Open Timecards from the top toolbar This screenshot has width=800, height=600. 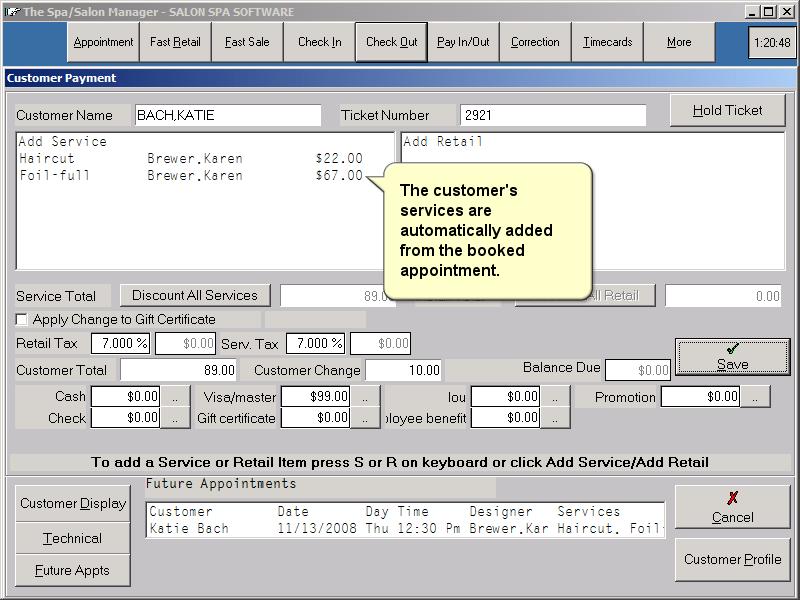point(607,42)
